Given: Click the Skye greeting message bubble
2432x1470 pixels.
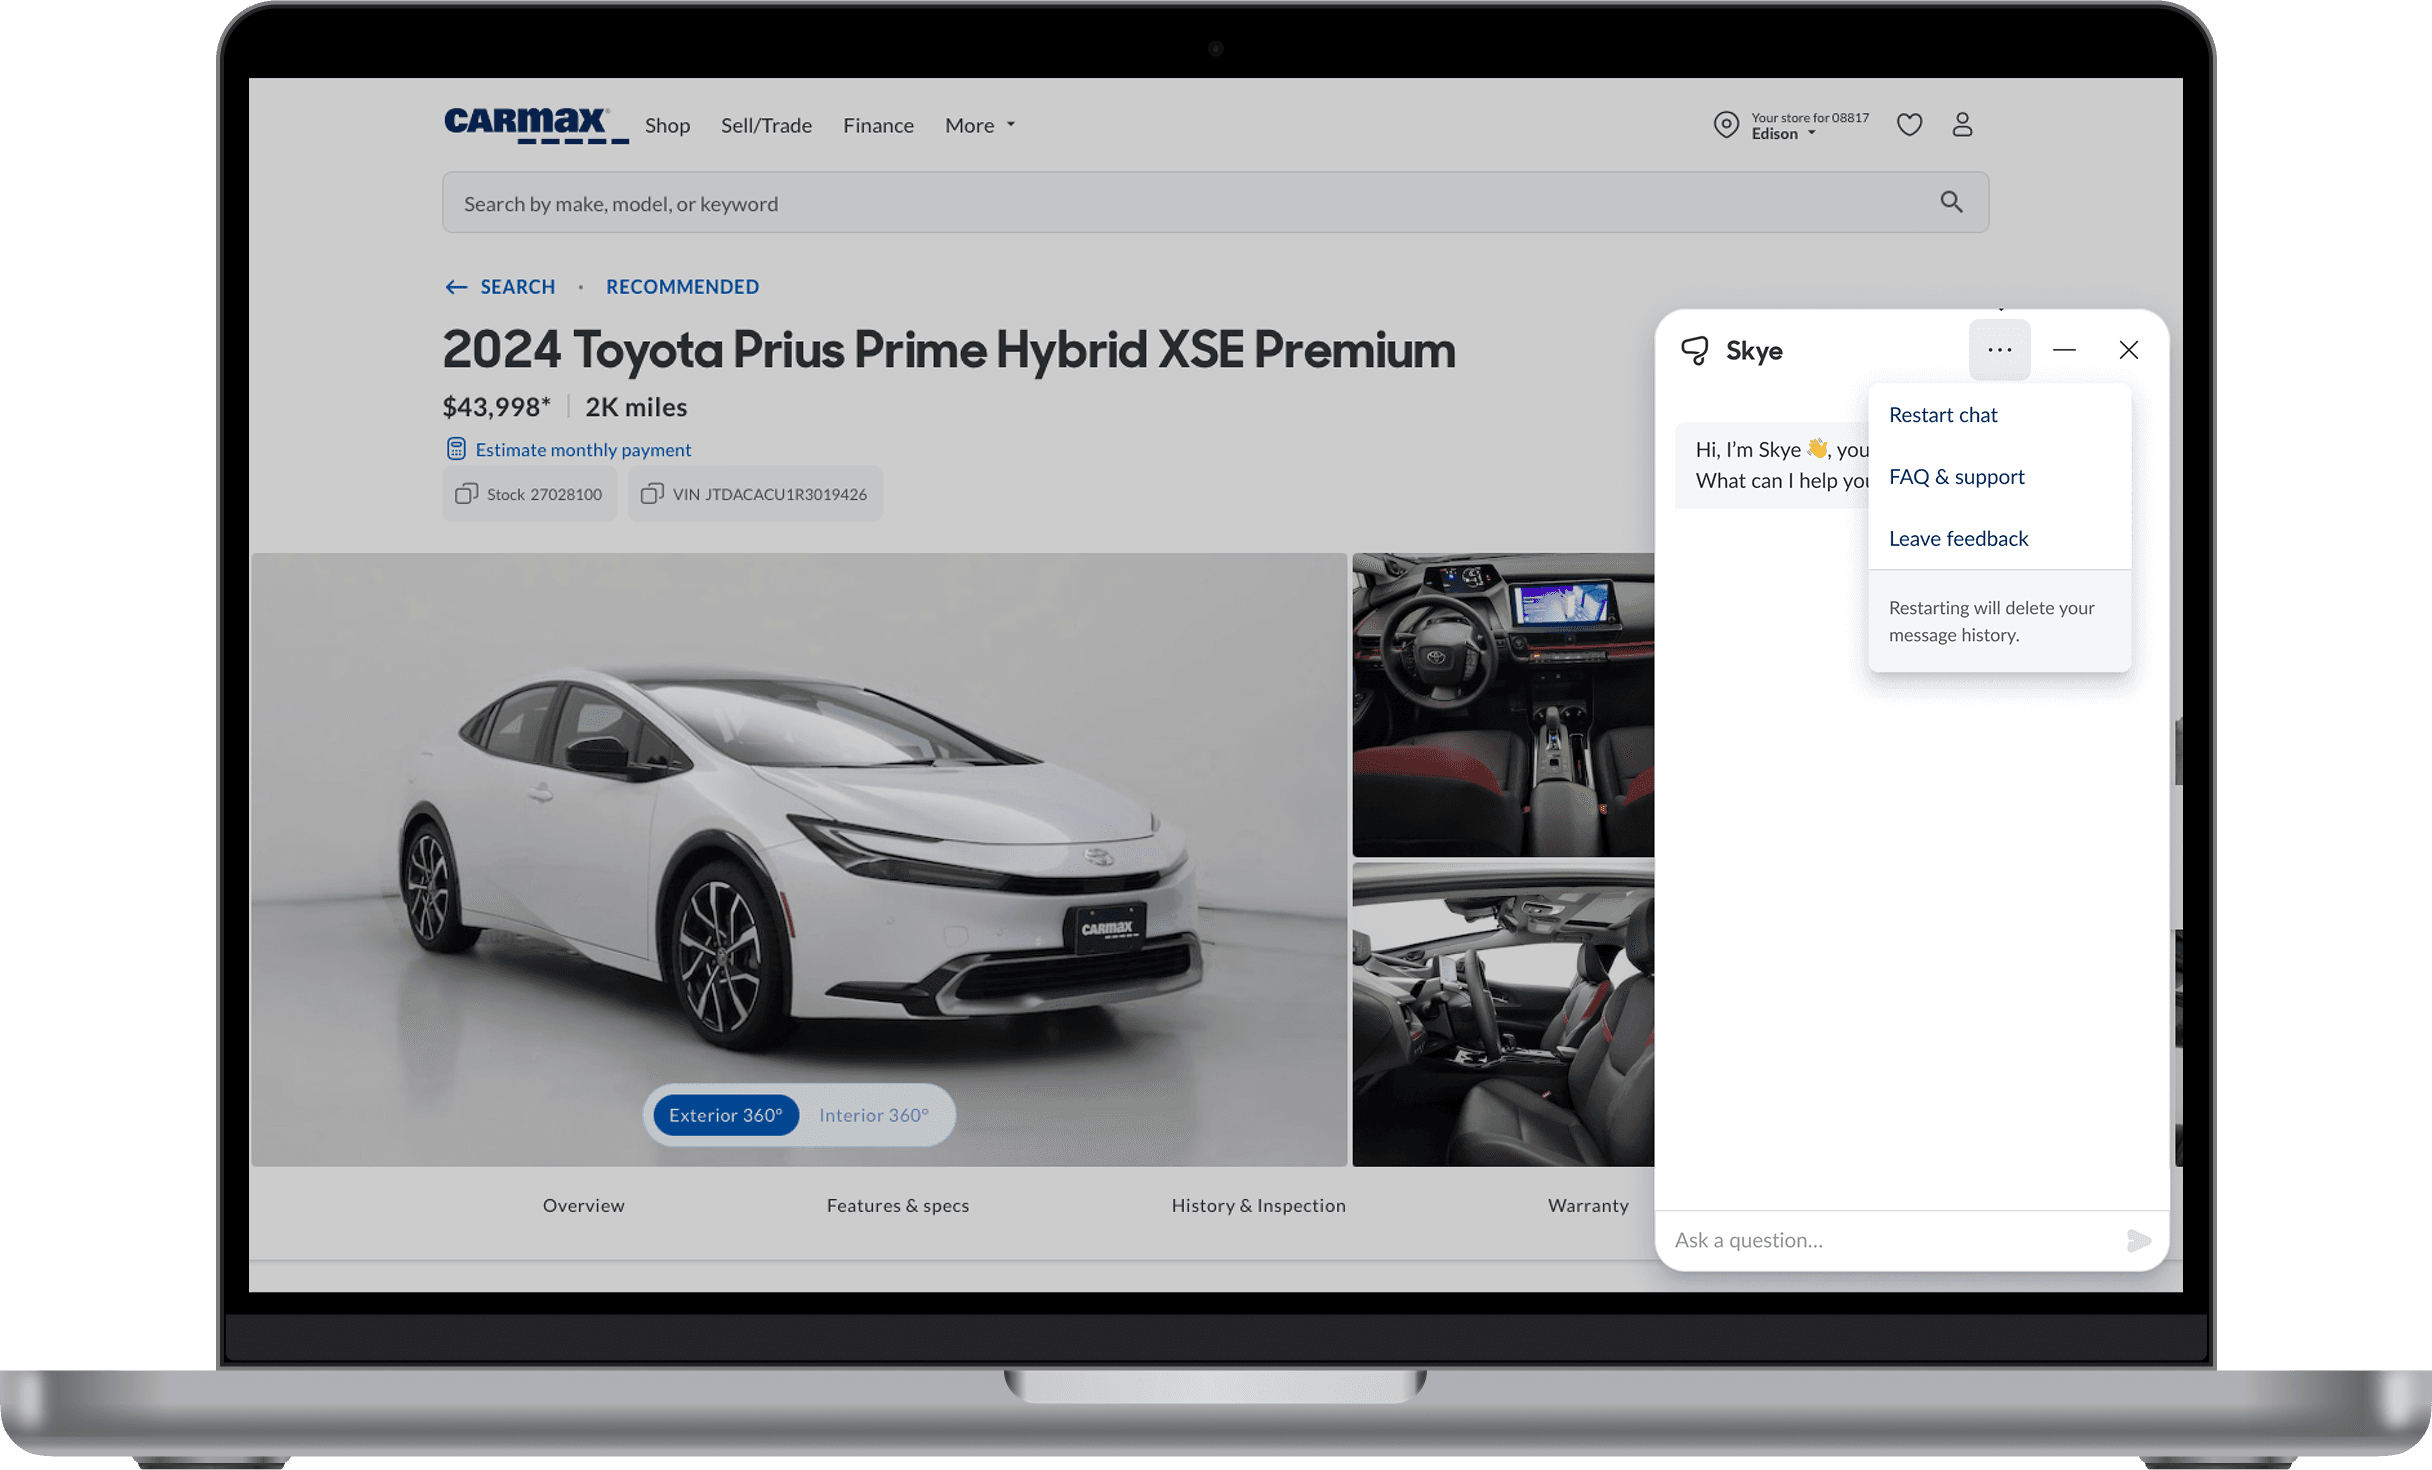Looking at the screenshot, I should 1772,465.
